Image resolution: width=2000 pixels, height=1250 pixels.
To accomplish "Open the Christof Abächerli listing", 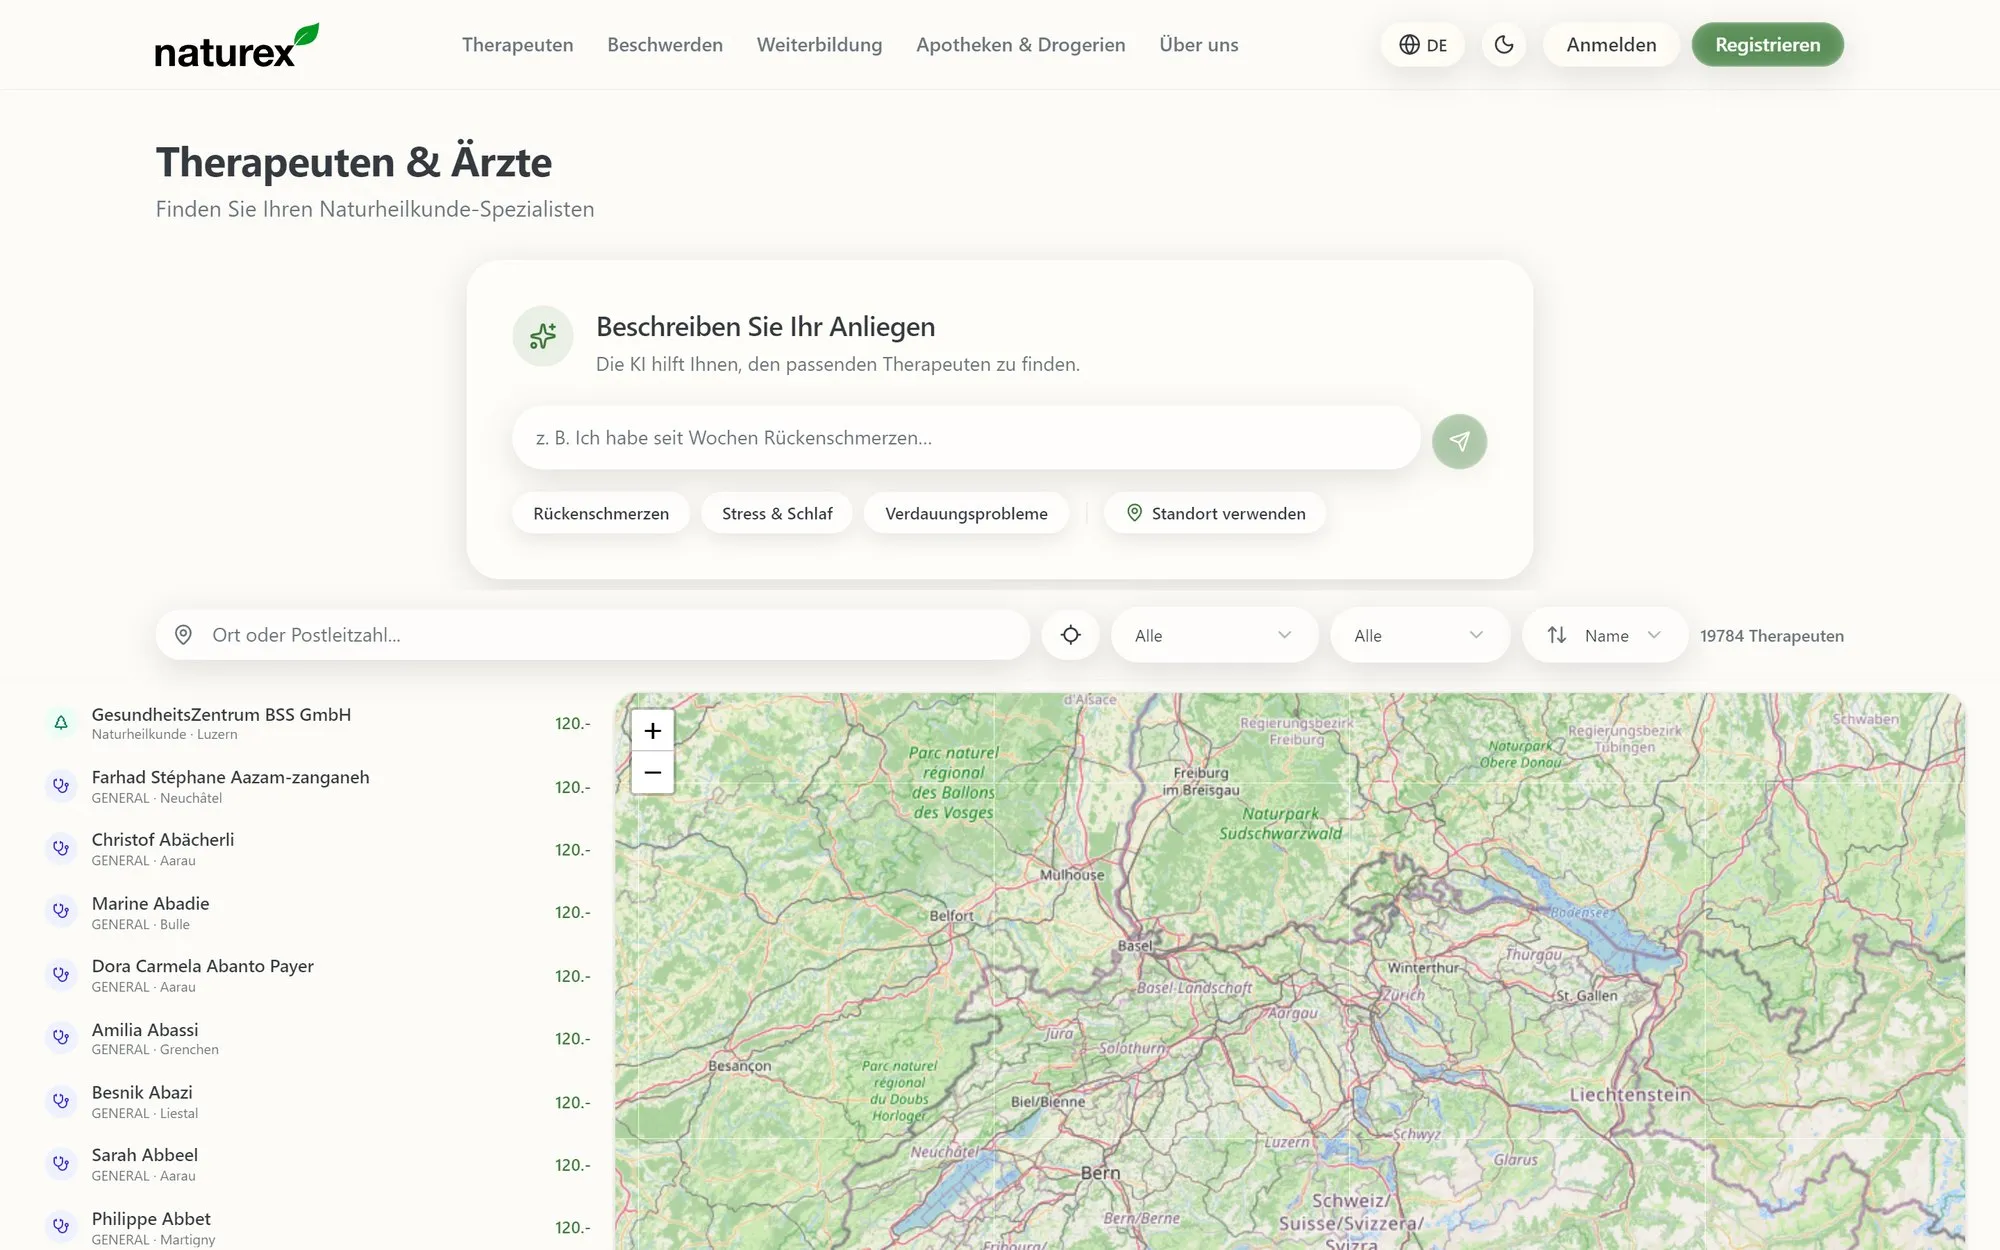I will tap(320, 849).
